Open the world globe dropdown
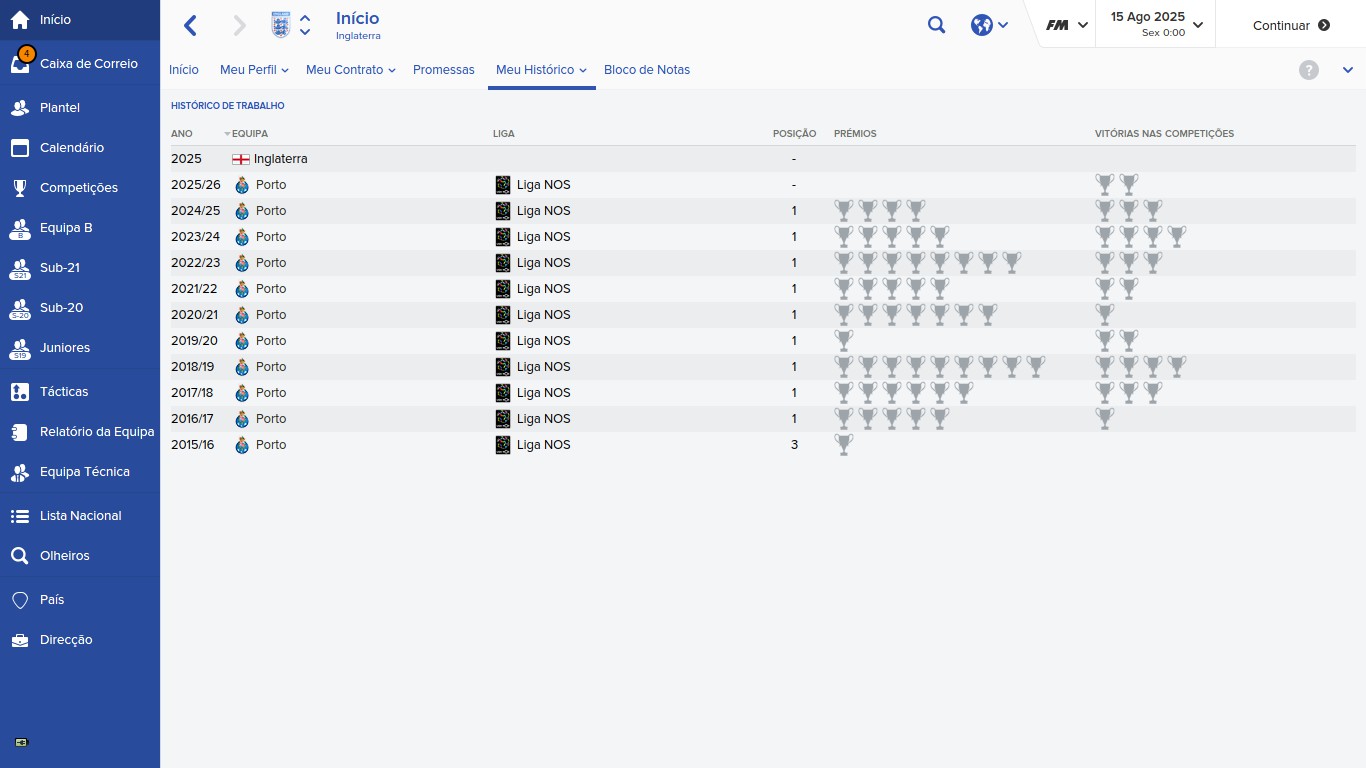 (x=989, y=26)
